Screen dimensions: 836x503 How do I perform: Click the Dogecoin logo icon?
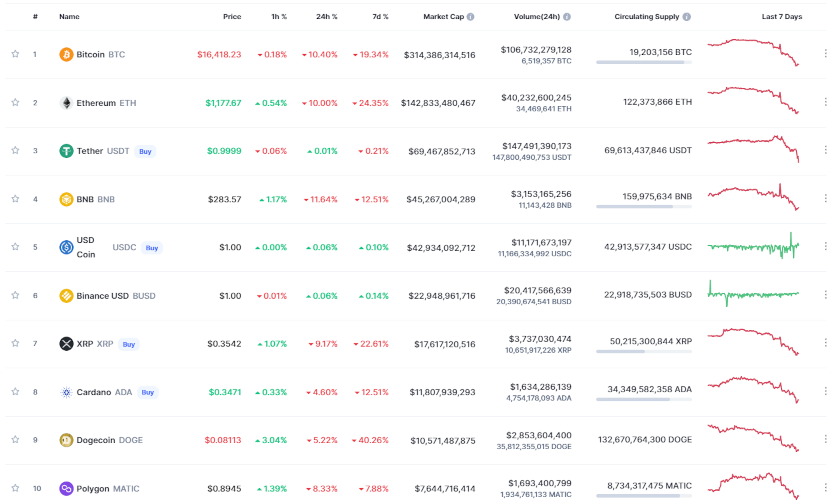click(66, 440)
